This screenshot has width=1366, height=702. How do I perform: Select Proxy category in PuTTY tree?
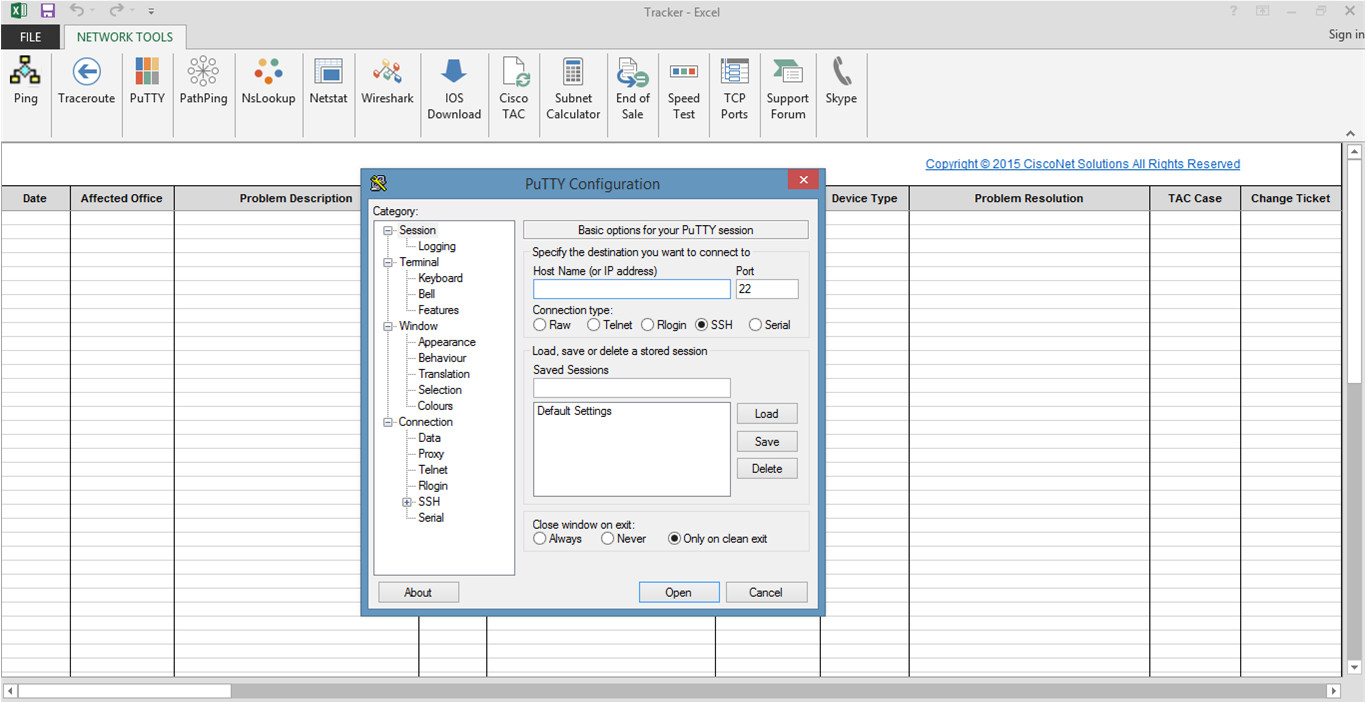(431, 454)
